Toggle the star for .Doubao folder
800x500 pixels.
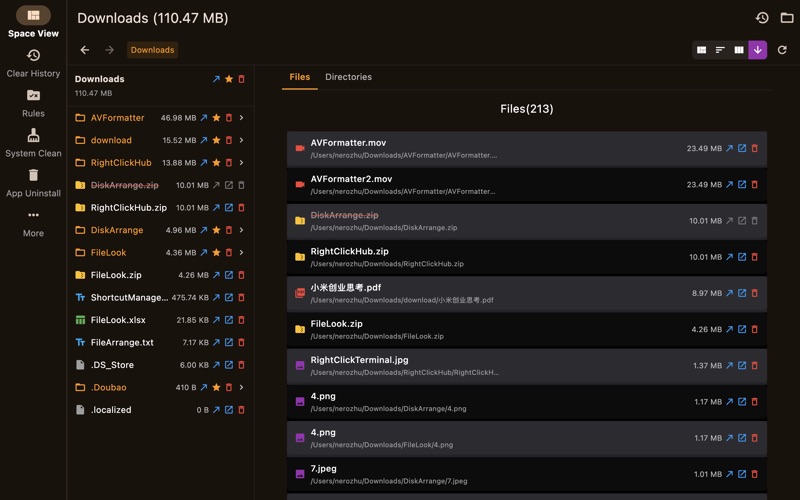tap(216, 387)
